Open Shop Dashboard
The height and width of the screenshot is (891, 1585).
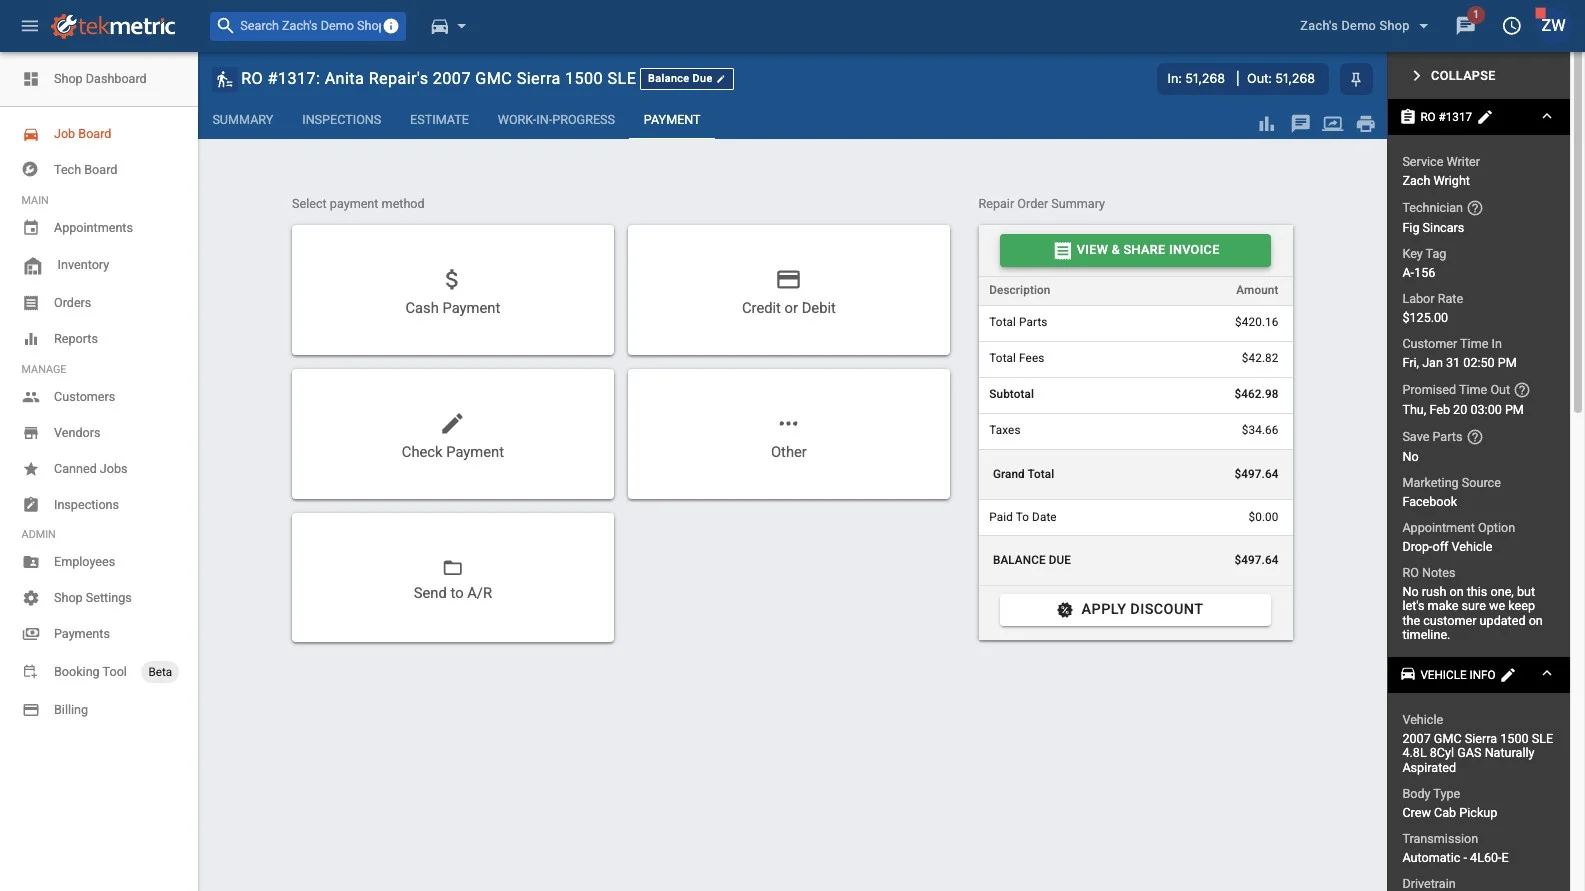point(99,79)
